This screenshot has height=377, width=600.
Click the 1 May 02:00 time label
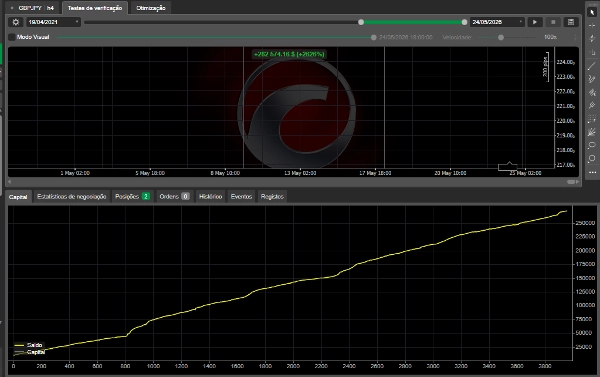[x=75, y=173]
